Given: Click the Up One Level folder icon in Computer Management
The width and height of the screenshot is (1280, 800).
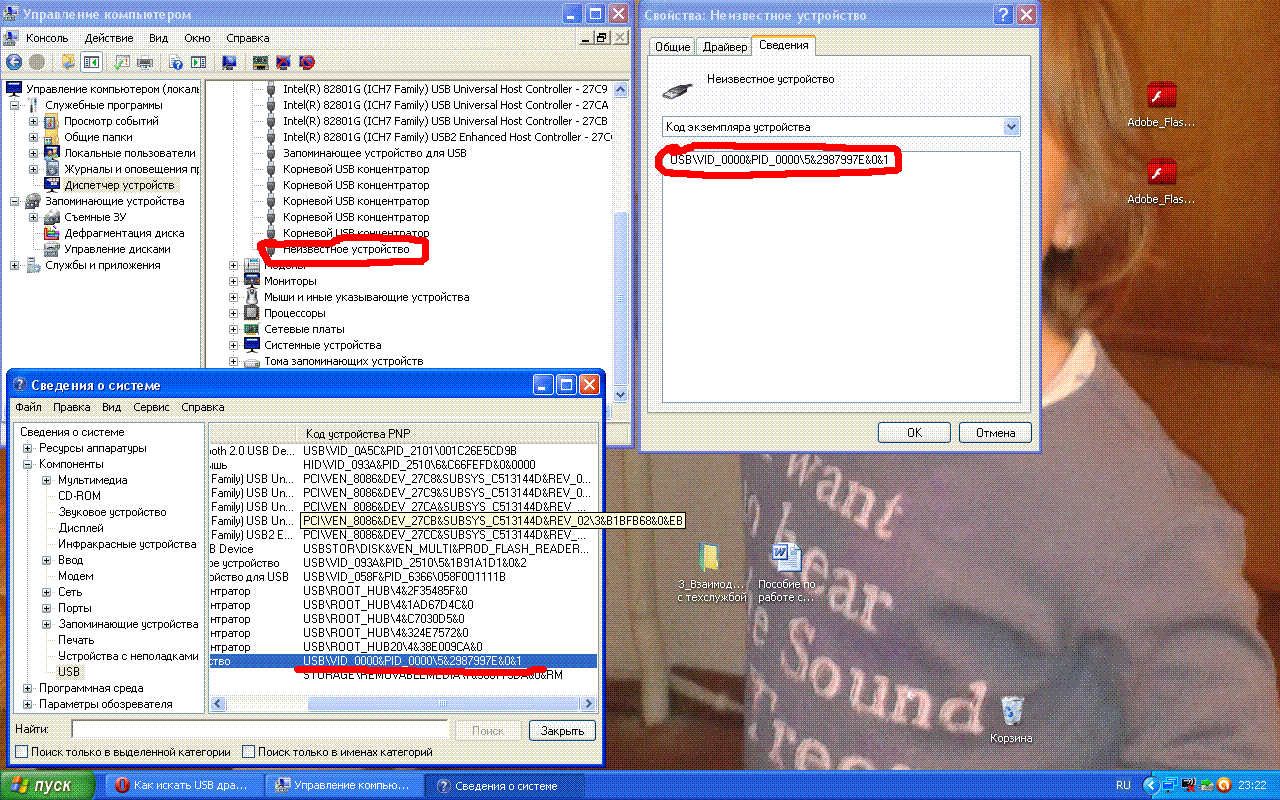Looking at the screenshot, I should (x=68, y=62).
